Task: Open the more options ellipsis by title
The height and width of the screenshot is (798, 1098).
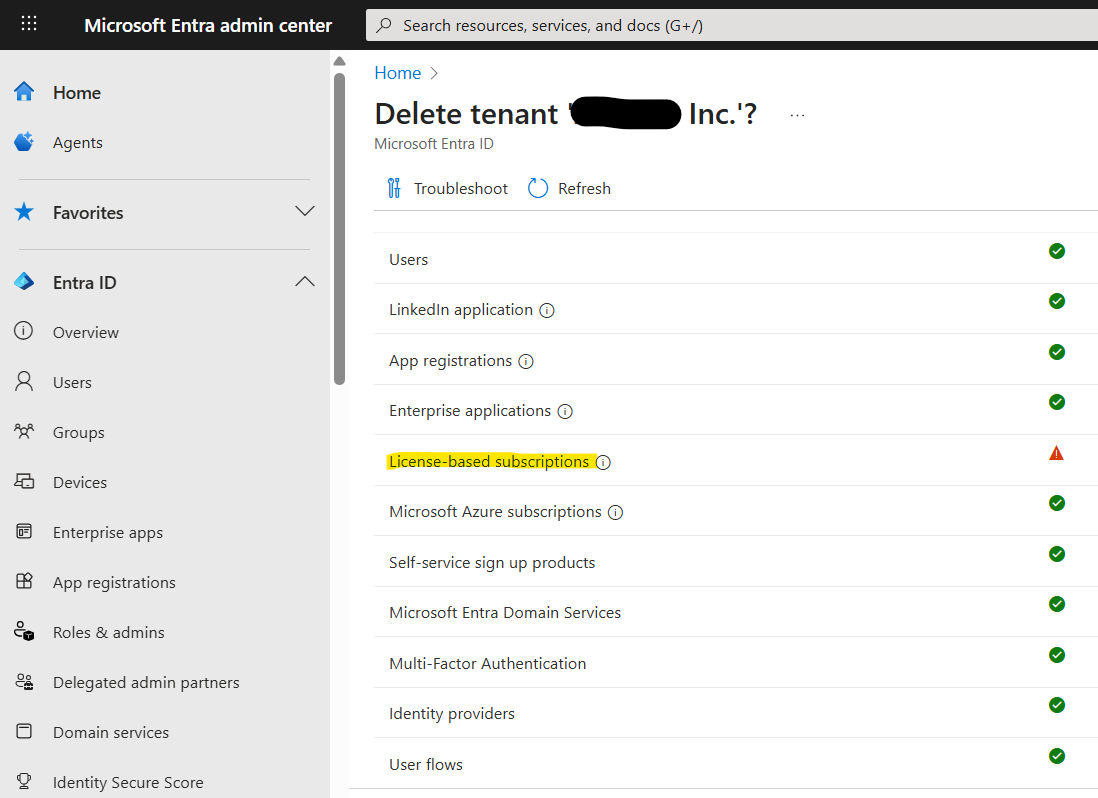Action: pyautogui.click(x=798, y=115)
